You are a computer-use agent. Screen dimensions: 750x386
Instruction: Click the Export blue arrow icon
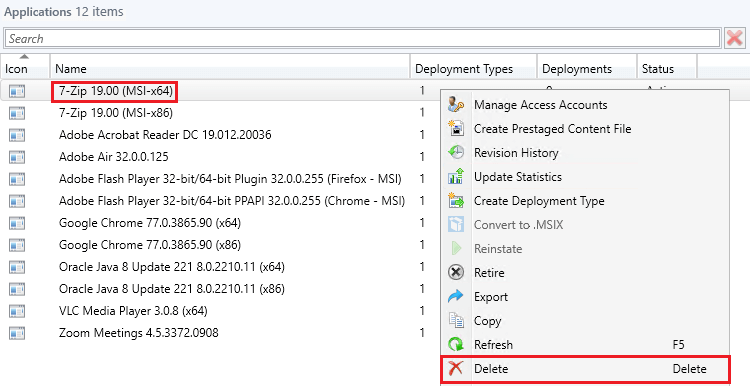[456, 297]
